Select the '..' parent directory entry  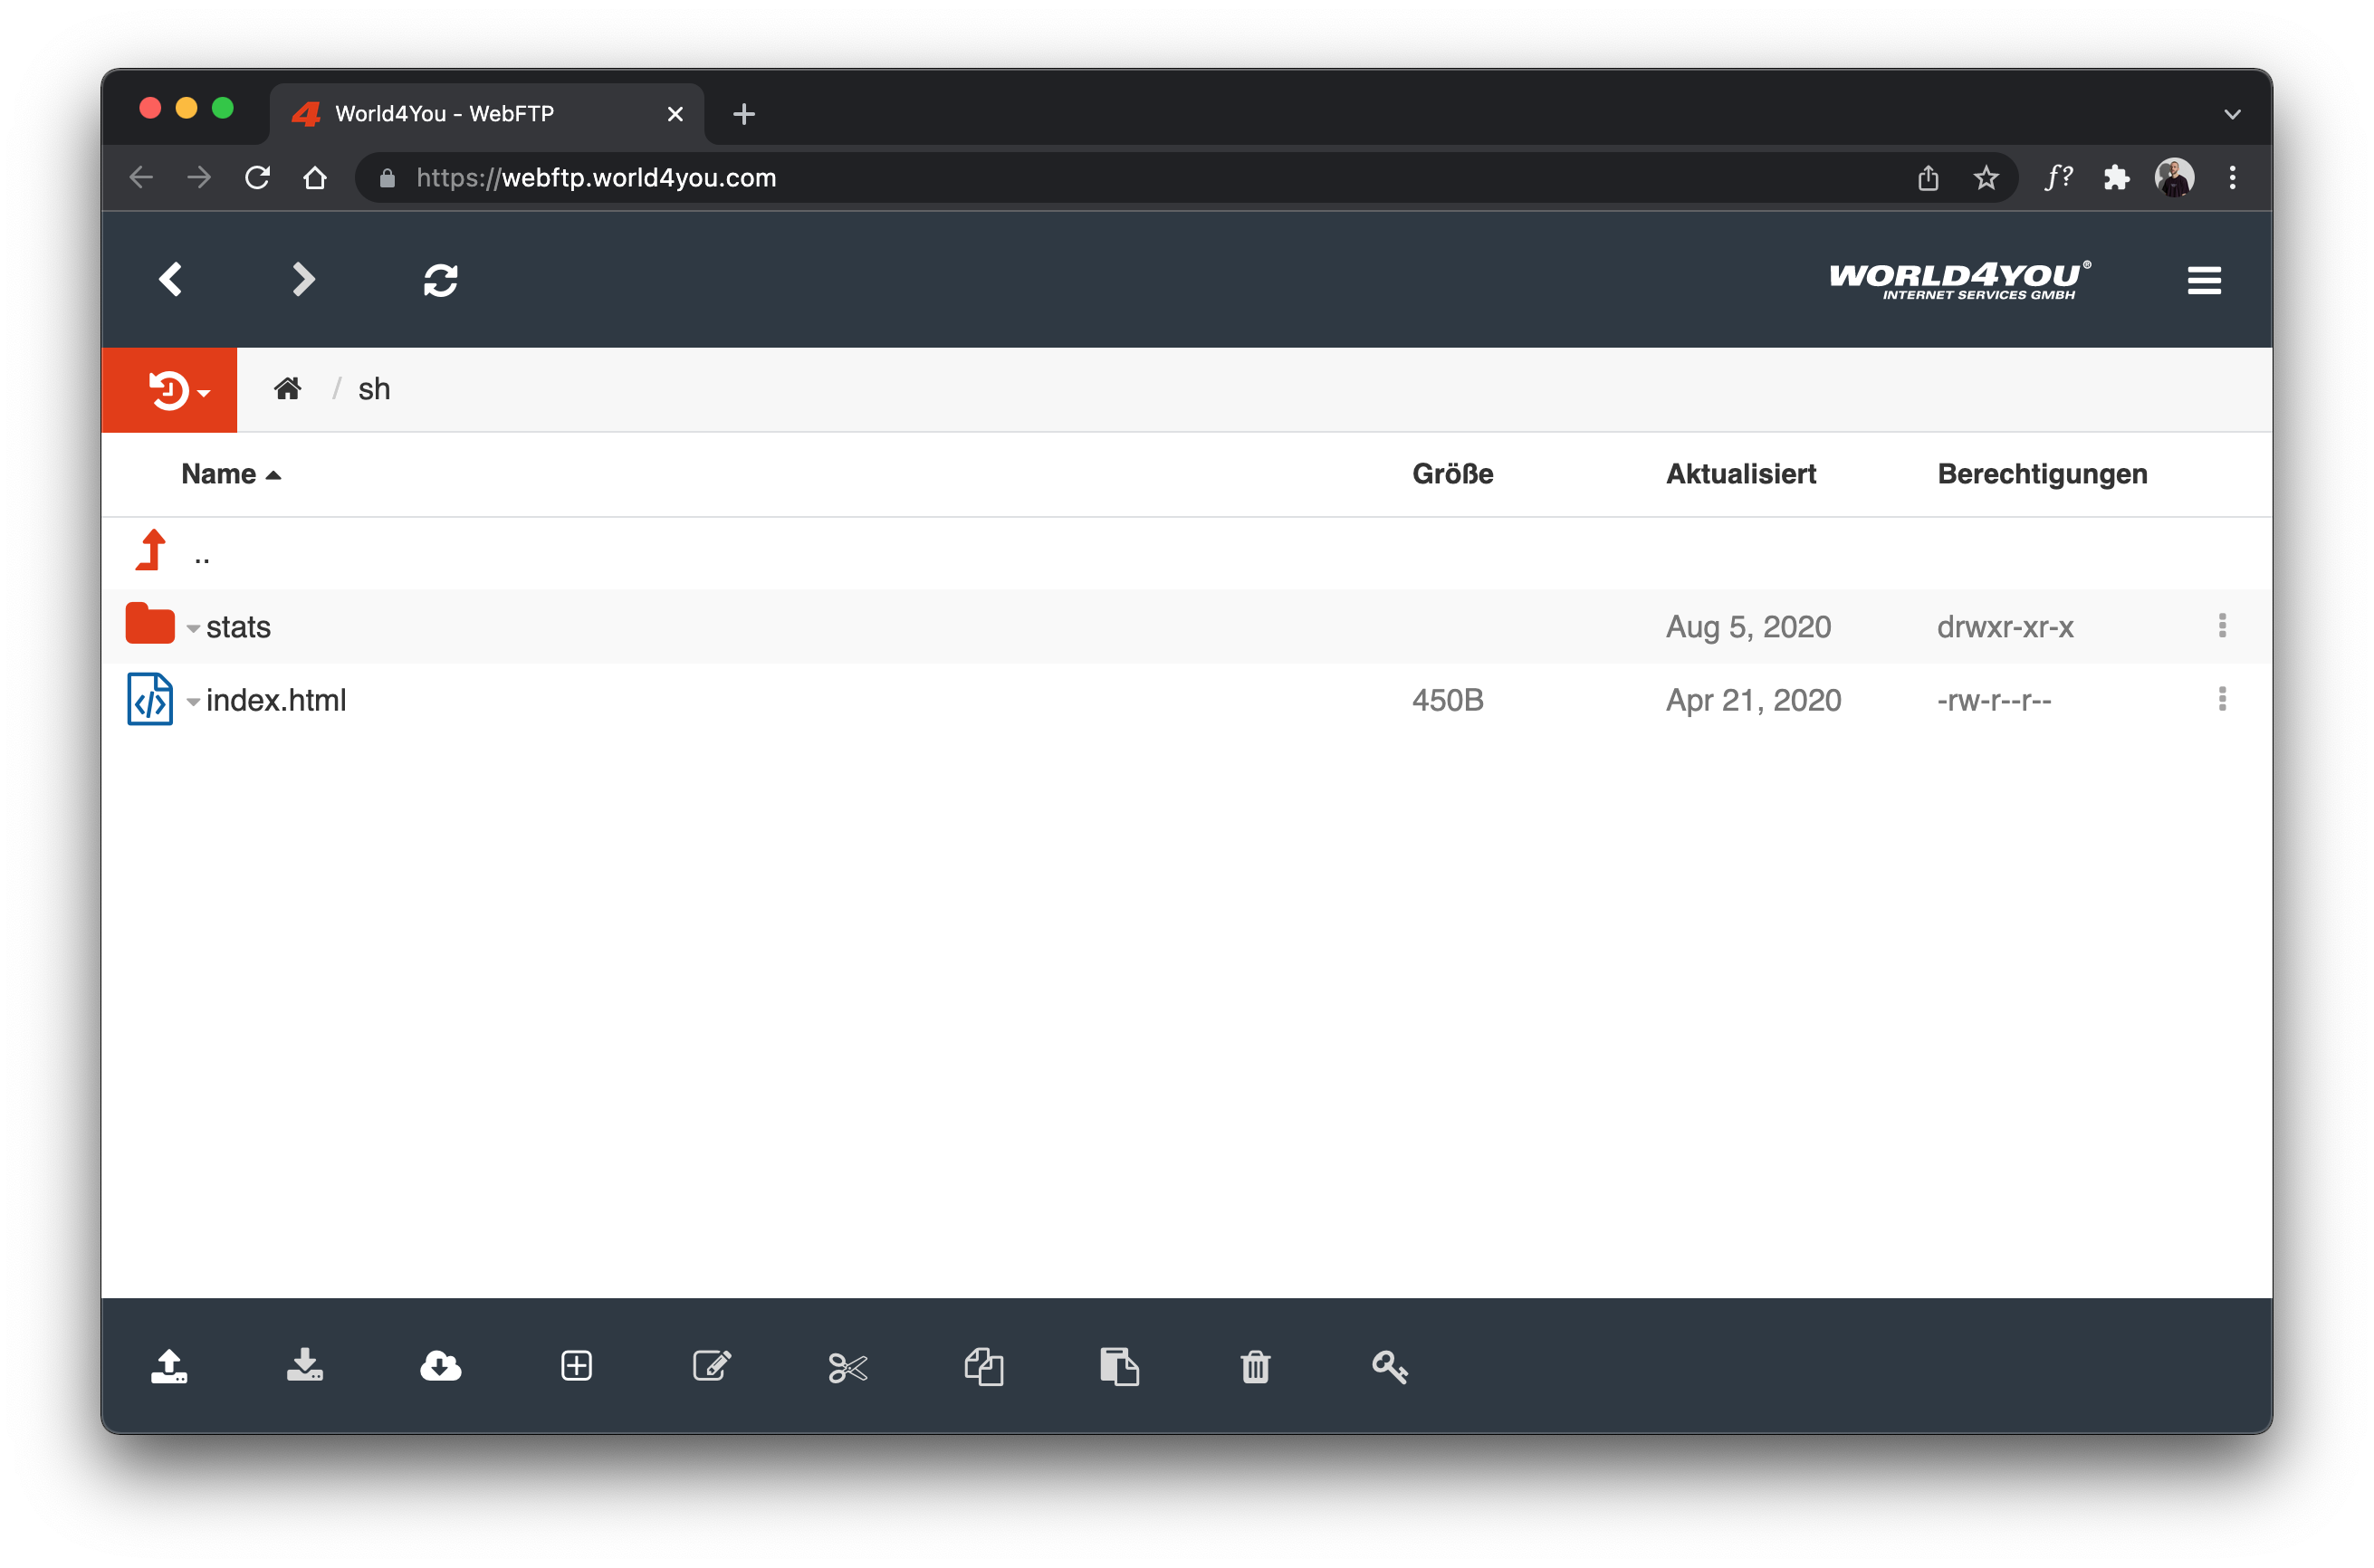click(x=202, y=560)
